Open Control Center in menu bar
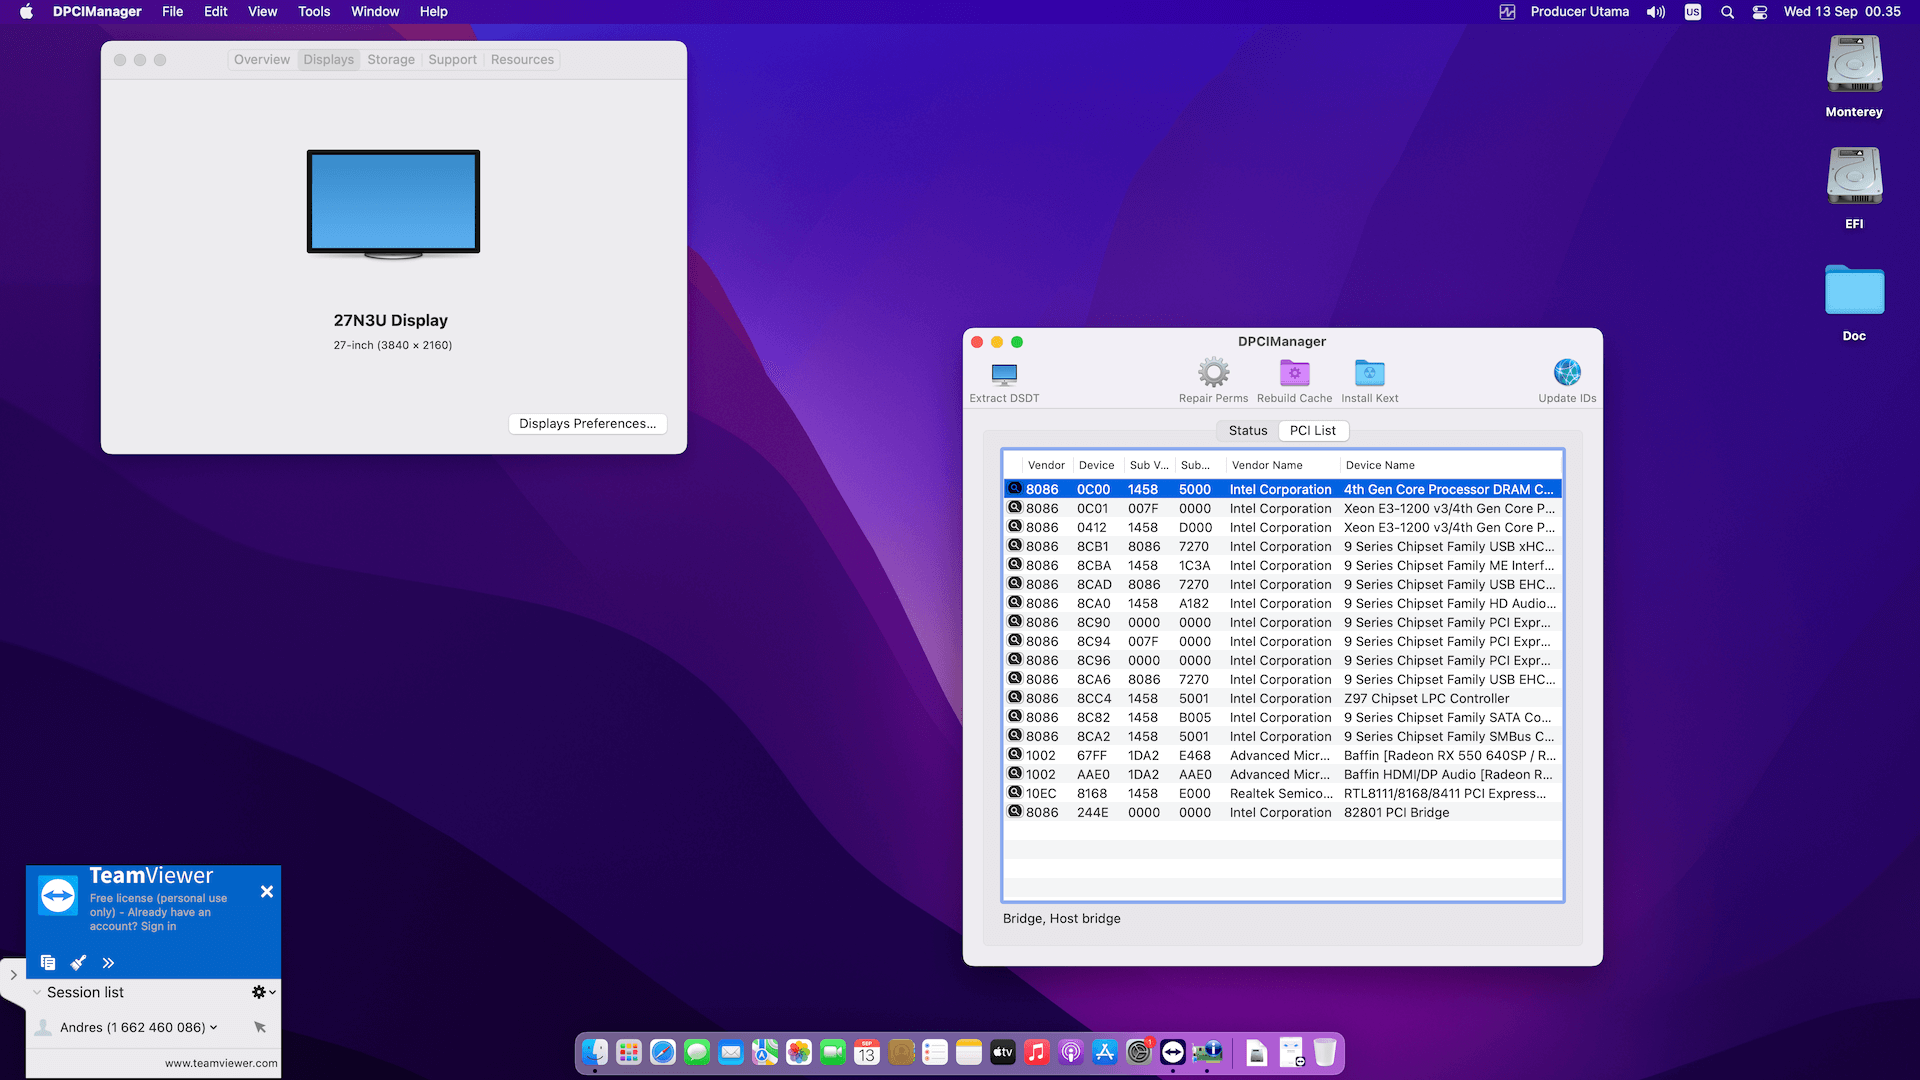This screenshot has width=1920, height=1080. click(x=1760, y=12)
